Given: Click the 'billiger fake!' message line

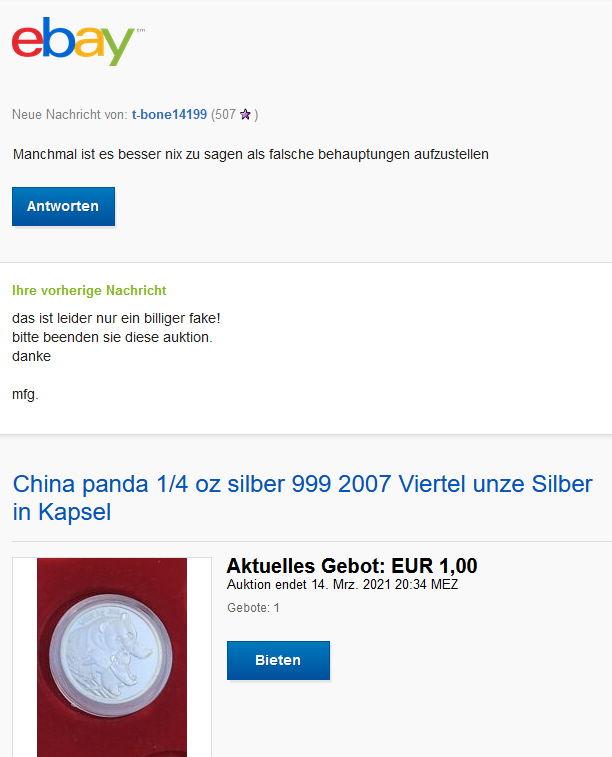Looking at the screenshot, I should click(x=116, y=319).
